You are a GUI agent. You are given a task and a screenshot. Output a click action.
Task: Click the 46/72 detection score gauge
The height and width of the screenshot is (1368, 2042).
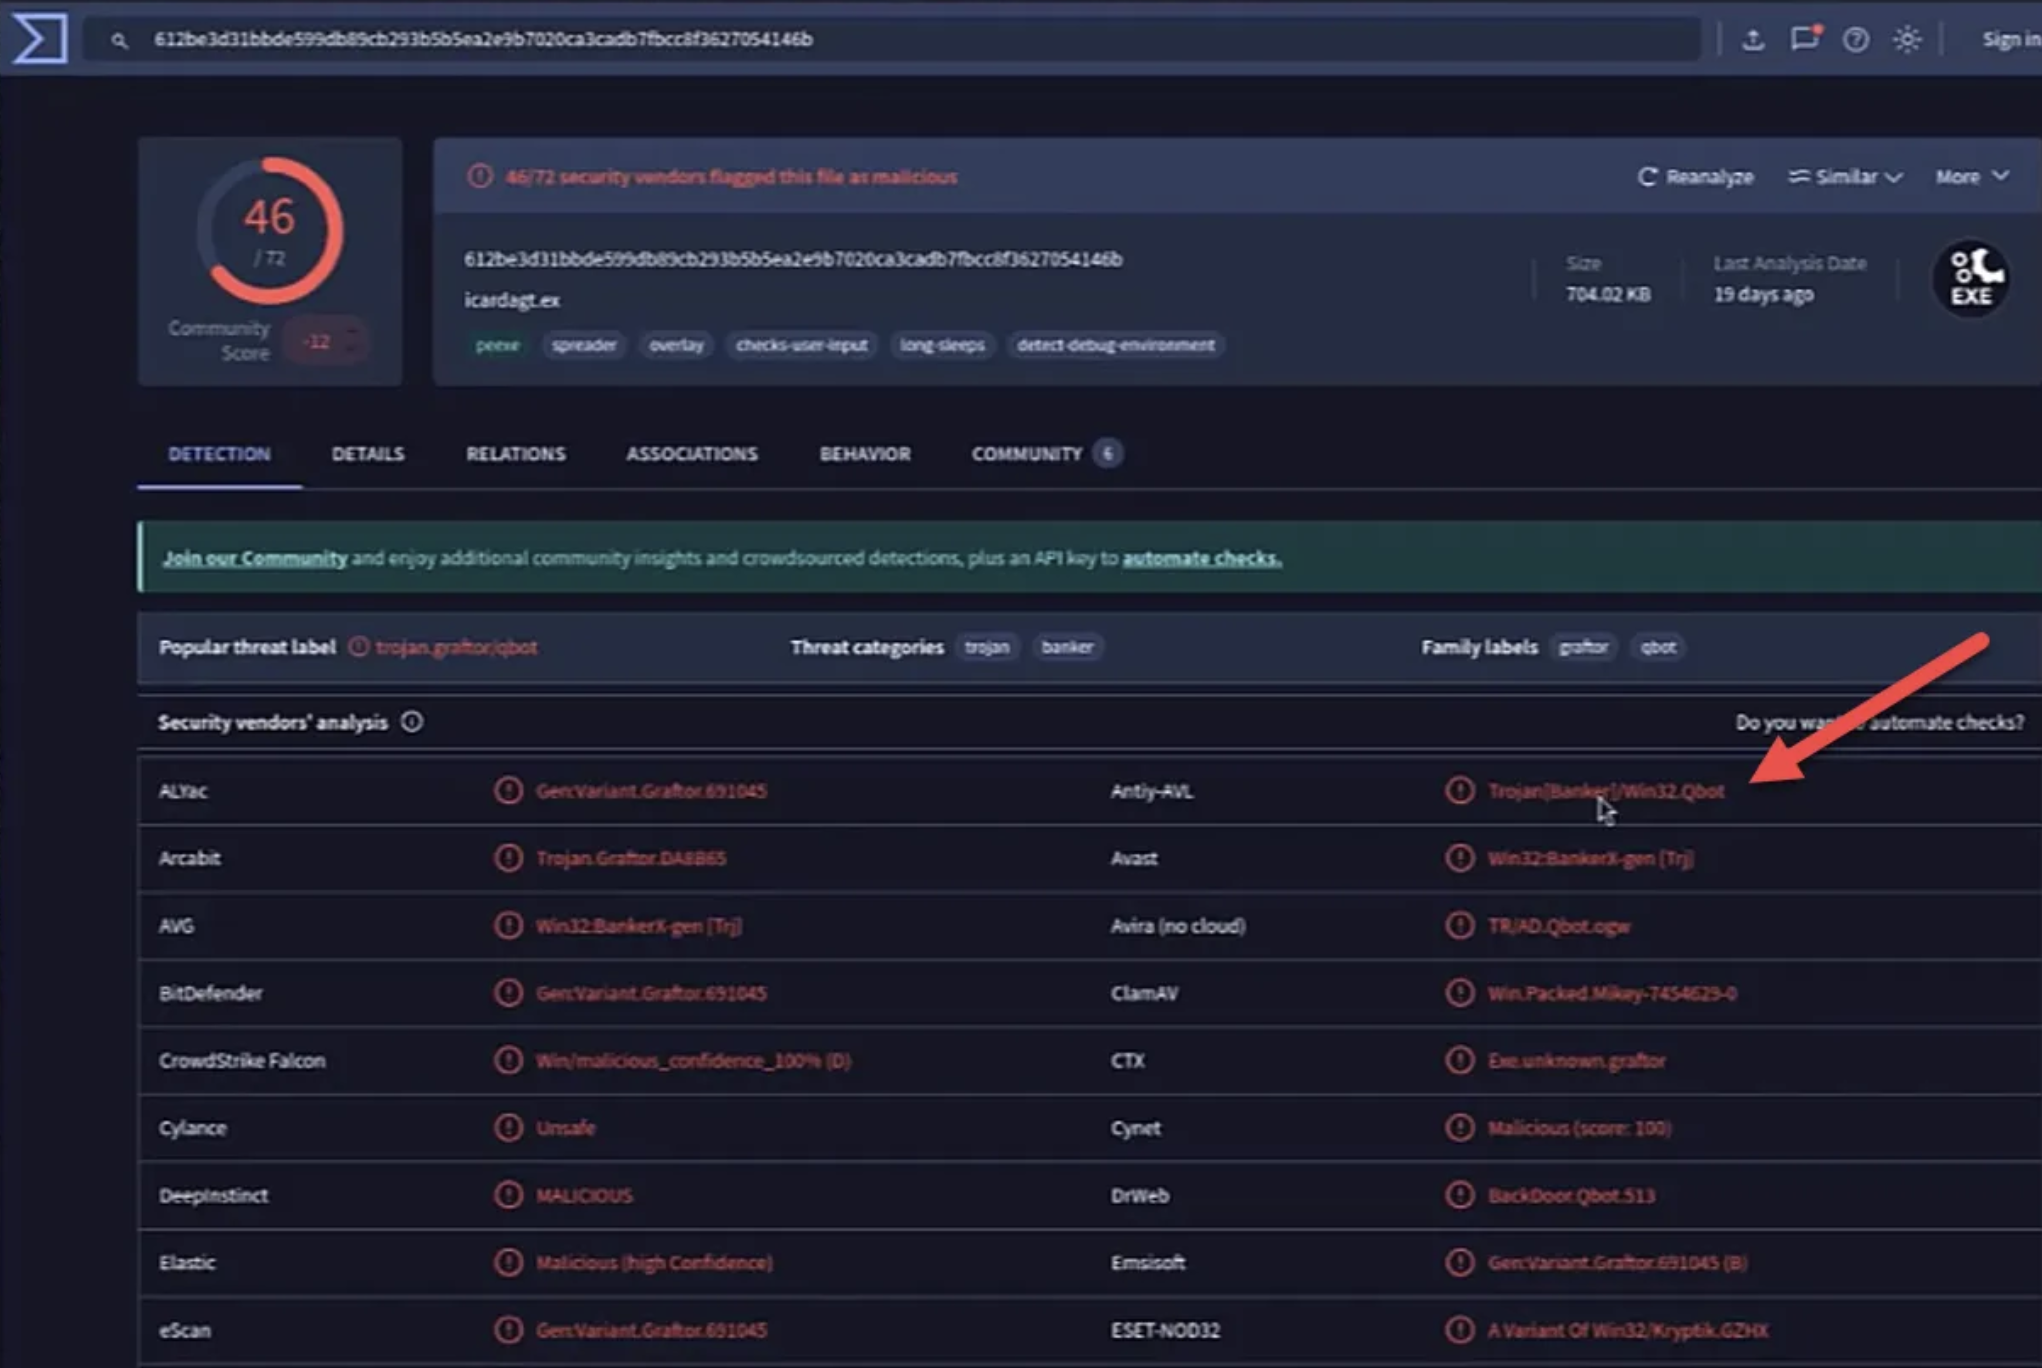tap(270, 231)
